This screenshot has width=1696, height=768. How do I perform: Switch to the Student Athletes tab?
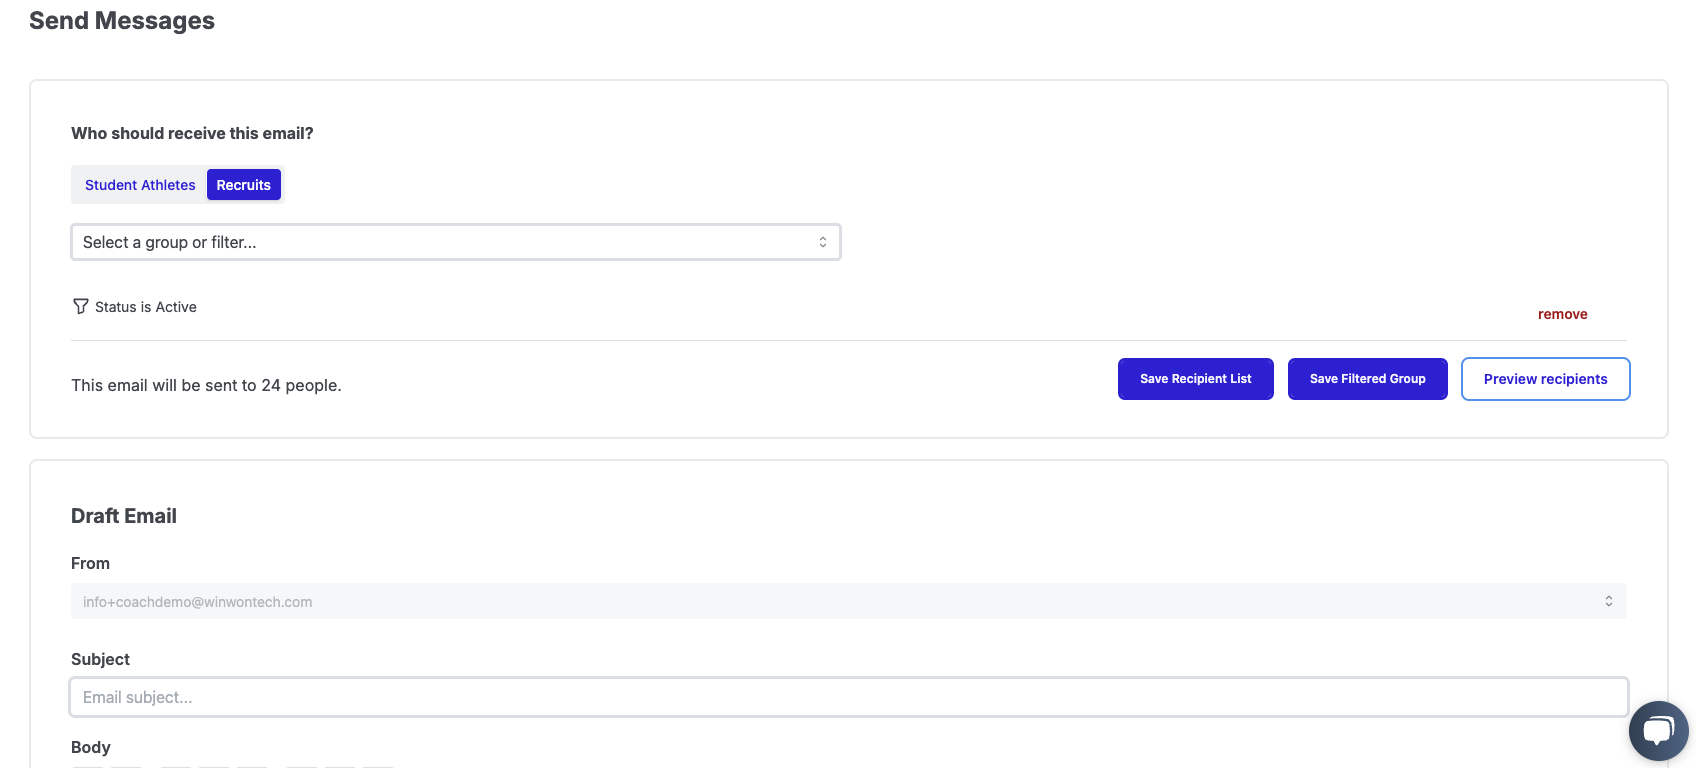[x=140, y=185]
